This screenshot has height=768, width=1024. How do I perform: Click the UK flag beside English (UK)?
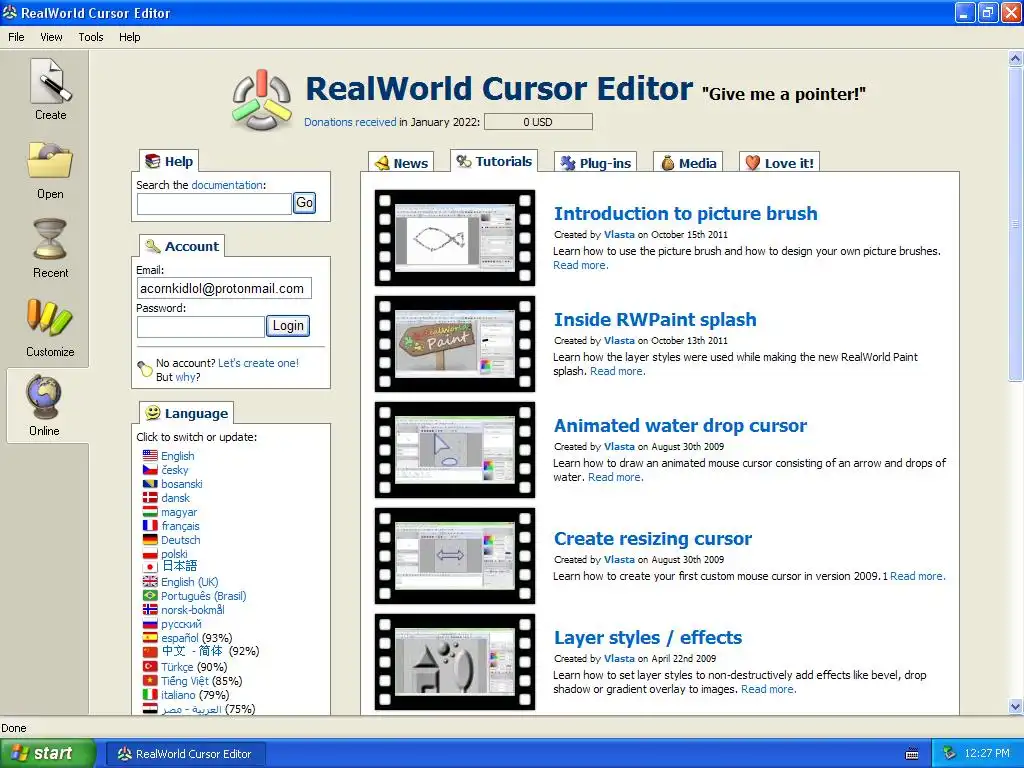click(150, 581)
